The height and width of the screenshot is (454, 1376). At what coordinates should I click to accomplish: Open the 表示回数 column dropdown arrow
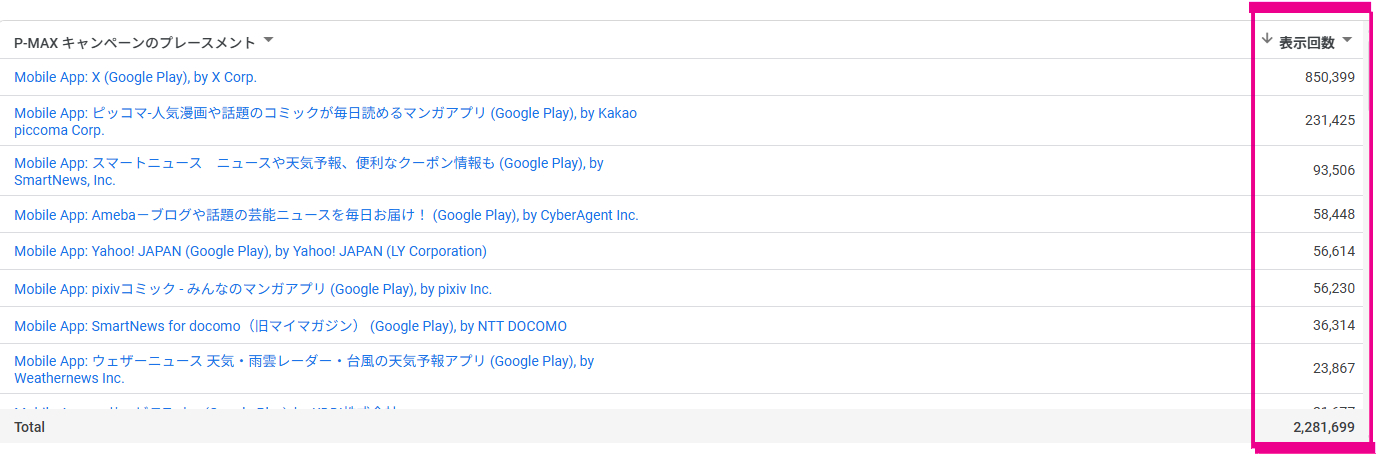[x=1347, y=41]
